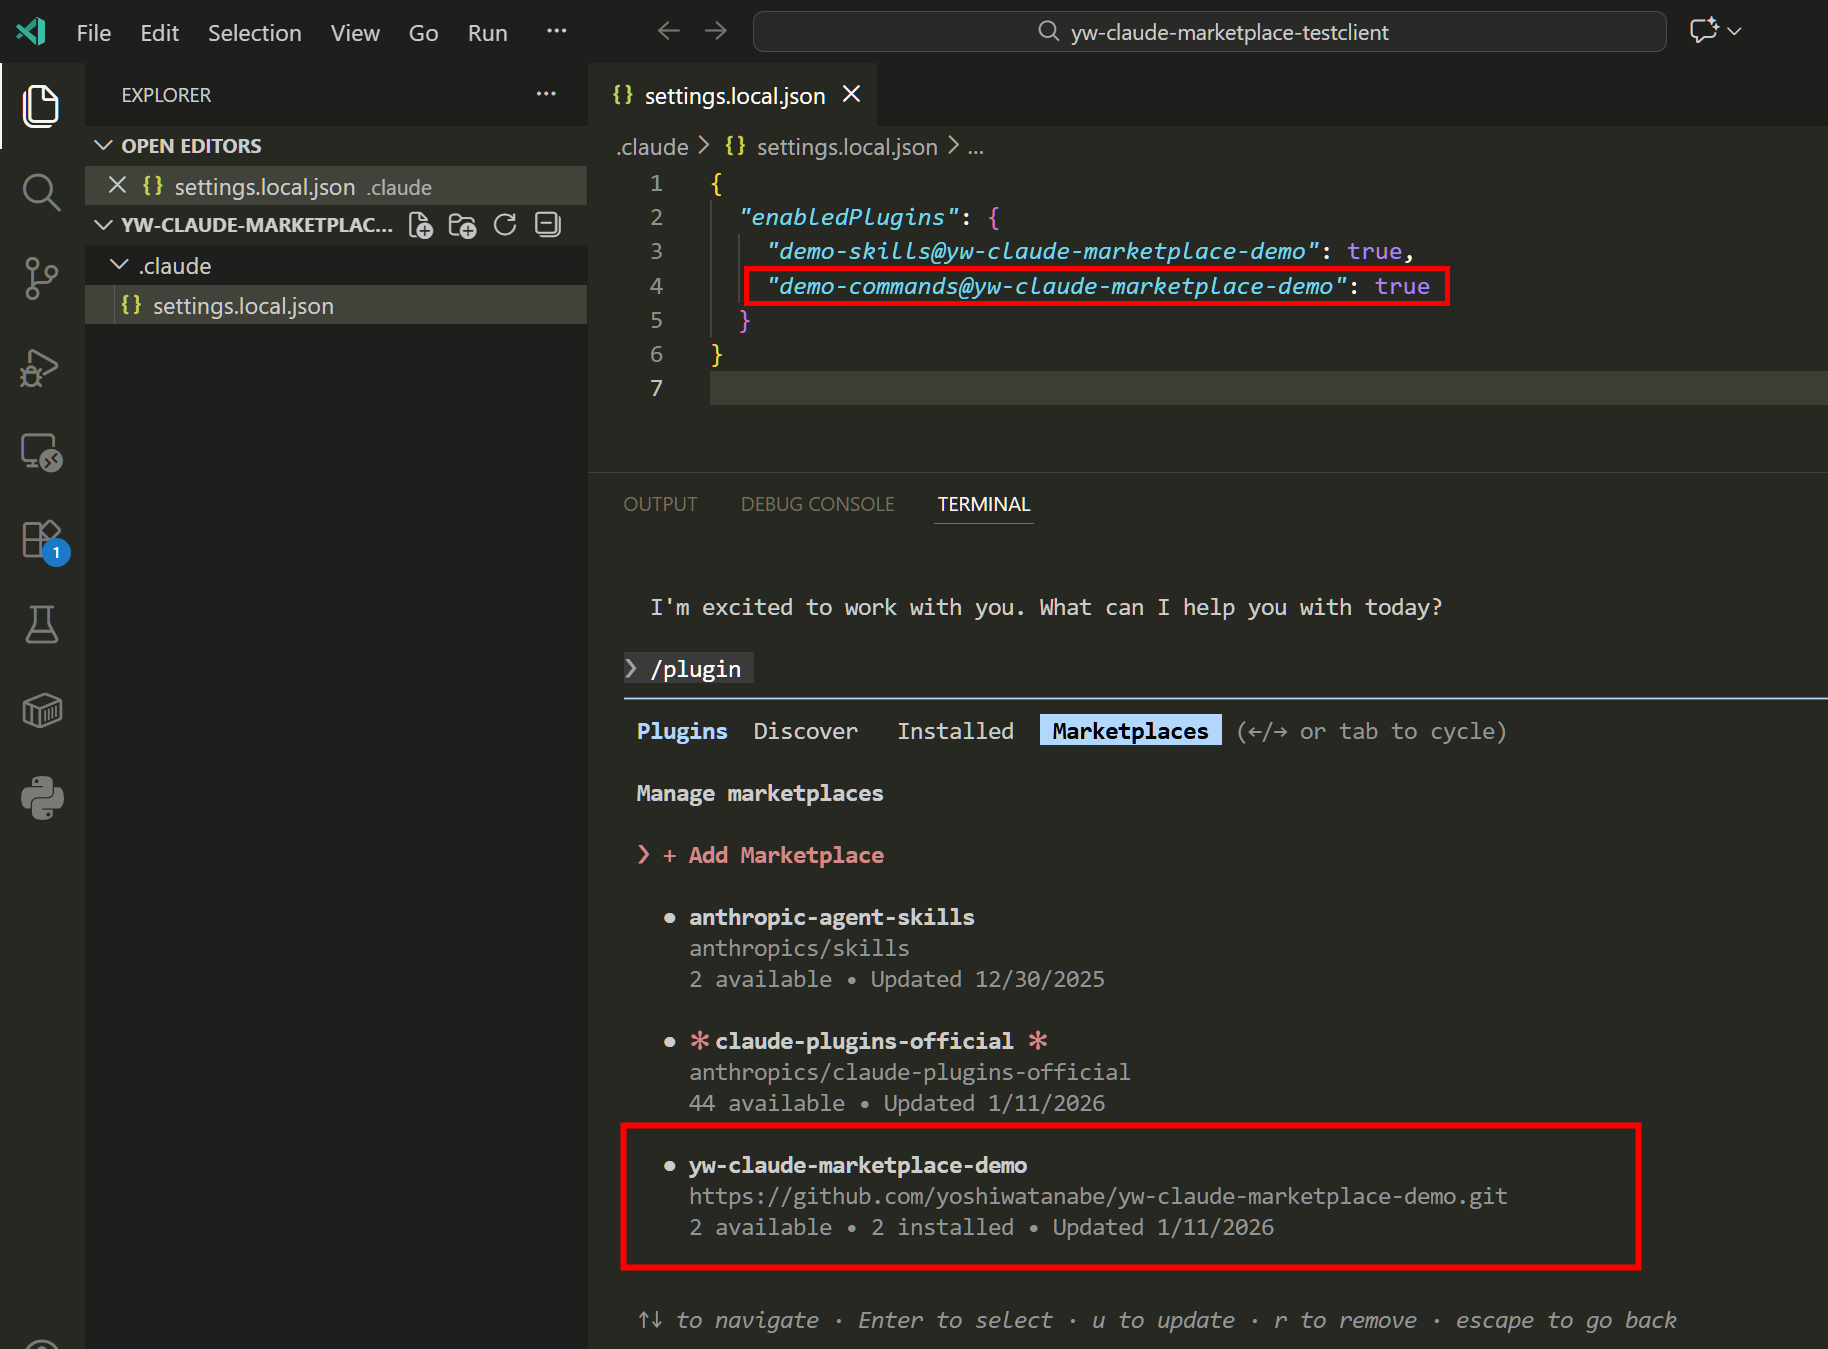Click the /plugin command in terminal prompt

pos(696,669)
